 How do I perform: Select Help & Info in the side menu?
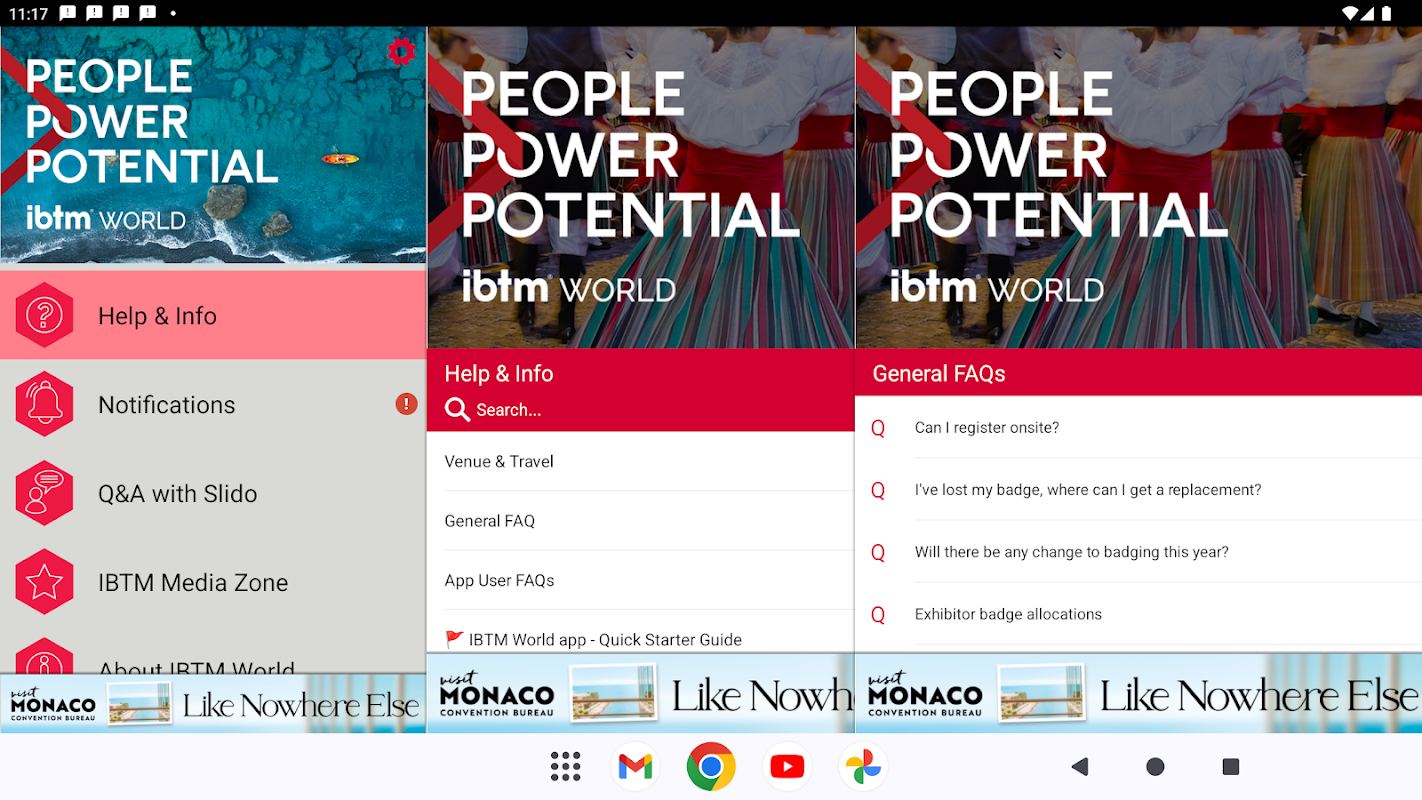click(213, 315)
